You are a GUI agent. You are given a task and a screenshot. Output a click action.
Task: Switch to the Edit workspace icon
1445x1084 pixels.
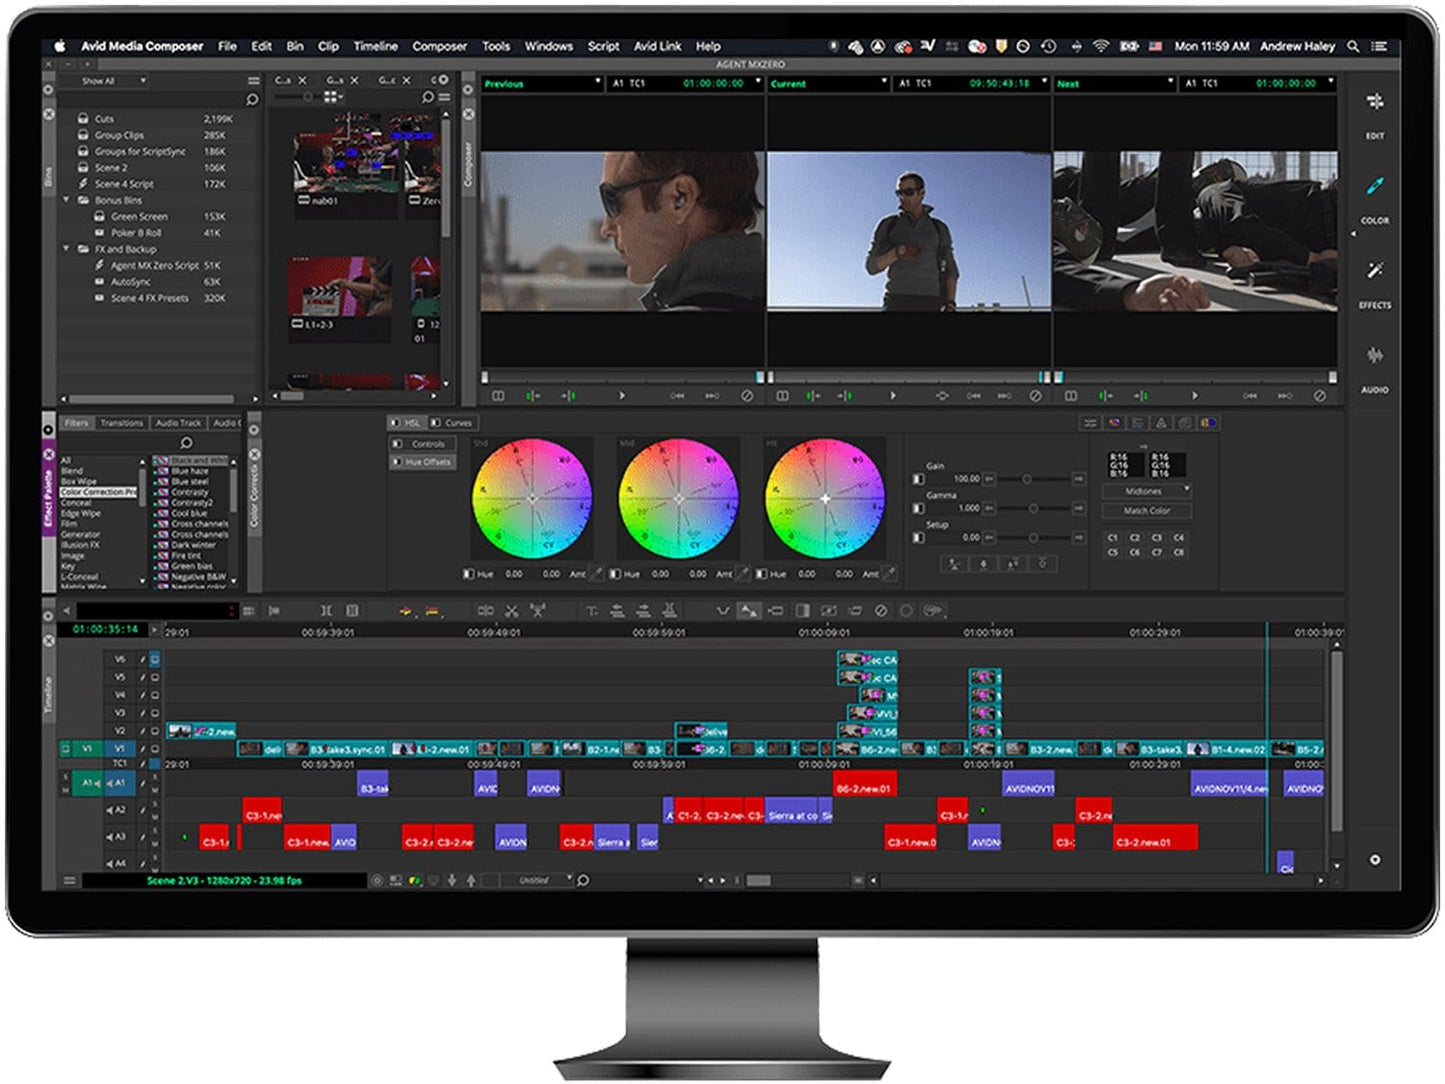coord(1375,100)
